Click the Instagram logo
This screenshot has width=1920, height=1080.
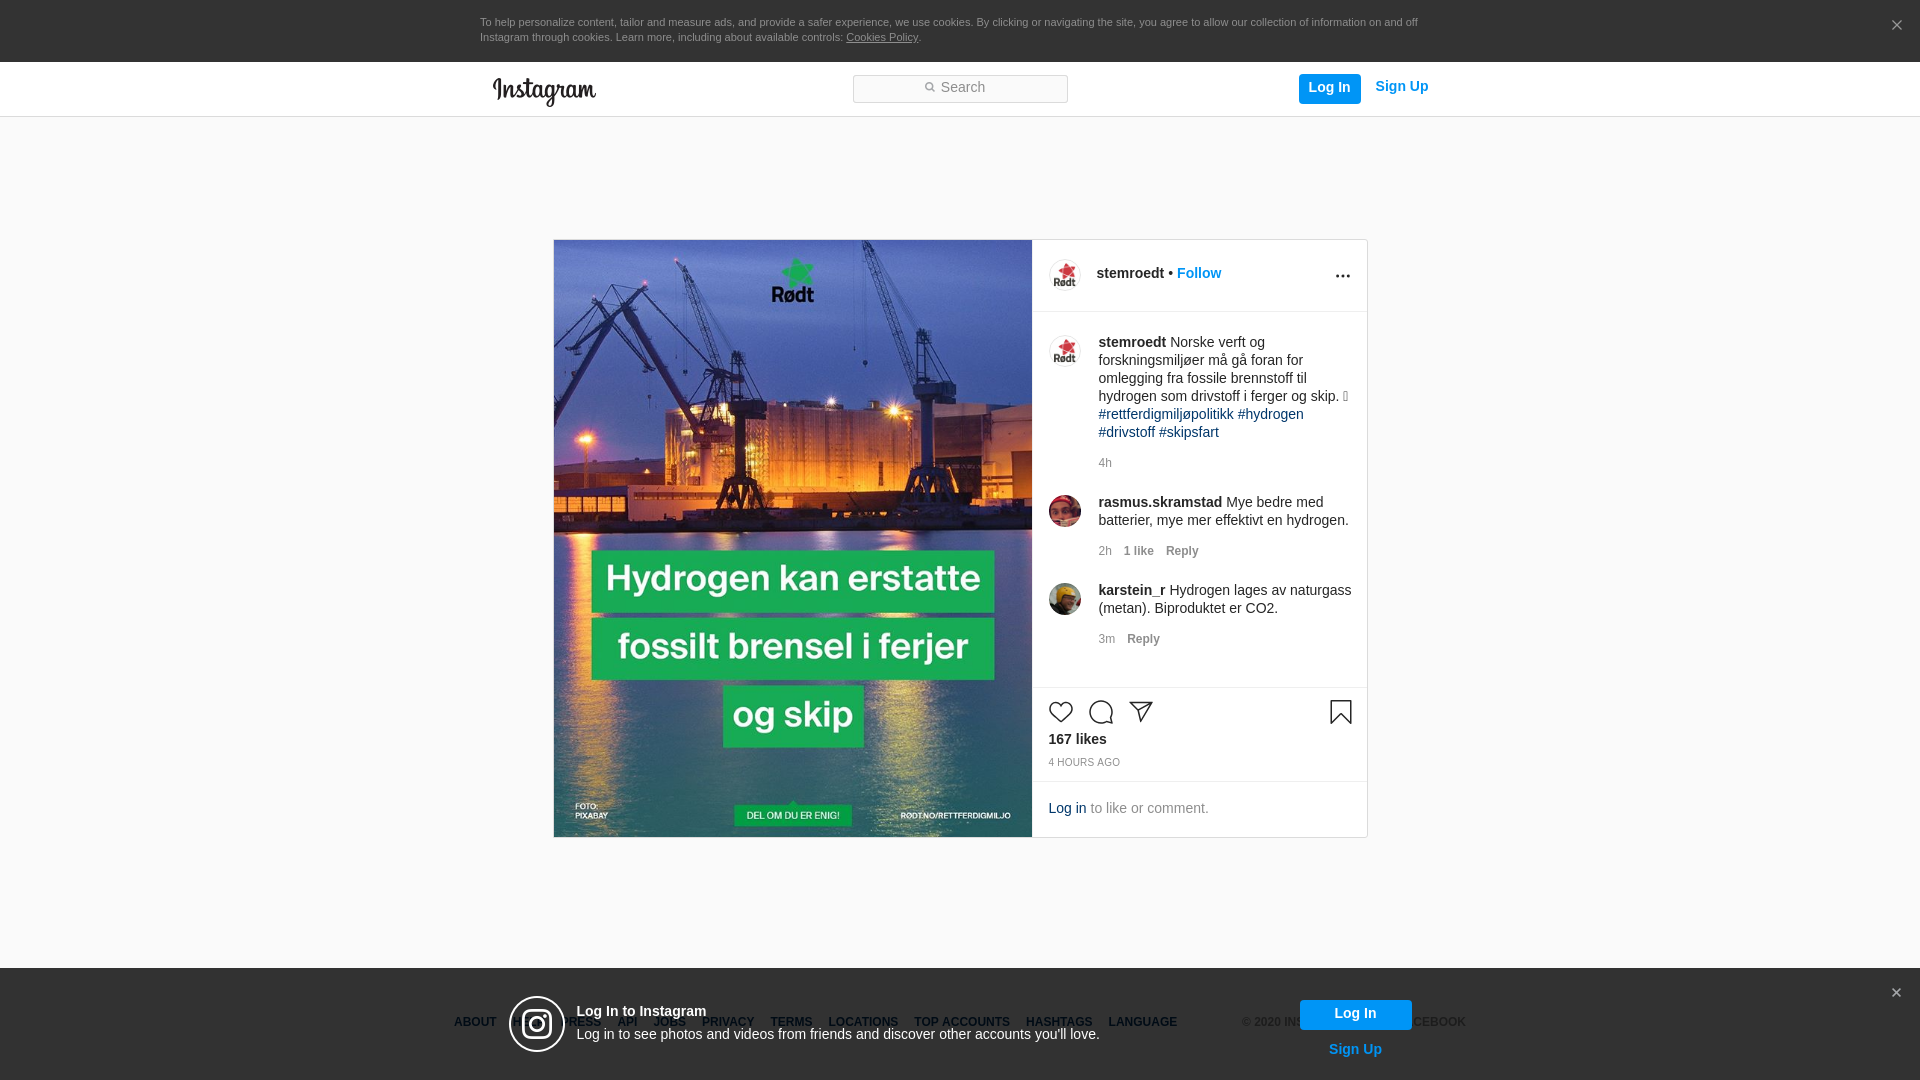[x=544, y=91]
